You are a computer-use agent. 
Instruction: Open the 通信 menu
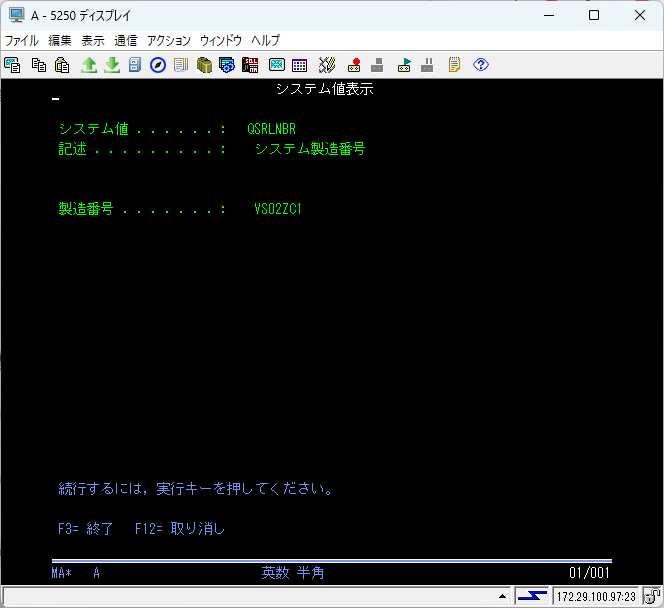click(x=126, y=41)
